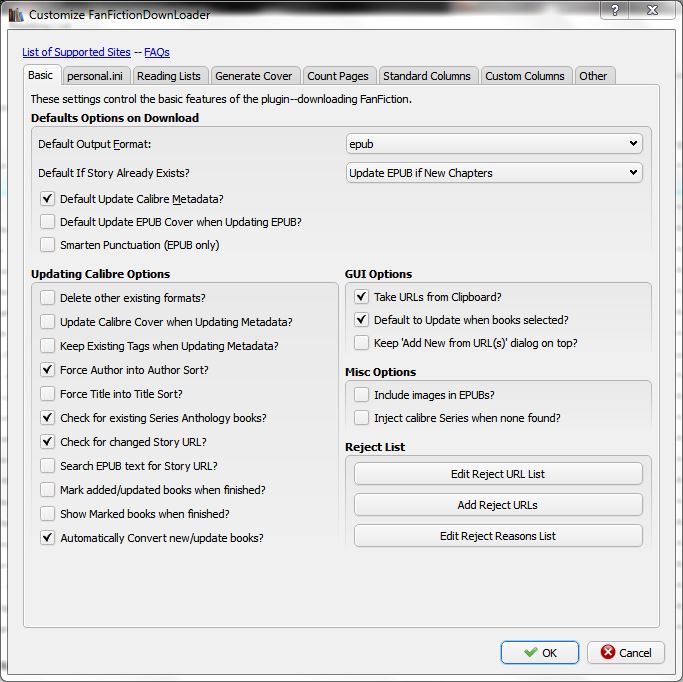
Task: Confirm settings with OK button
Action: click(540, 652)
